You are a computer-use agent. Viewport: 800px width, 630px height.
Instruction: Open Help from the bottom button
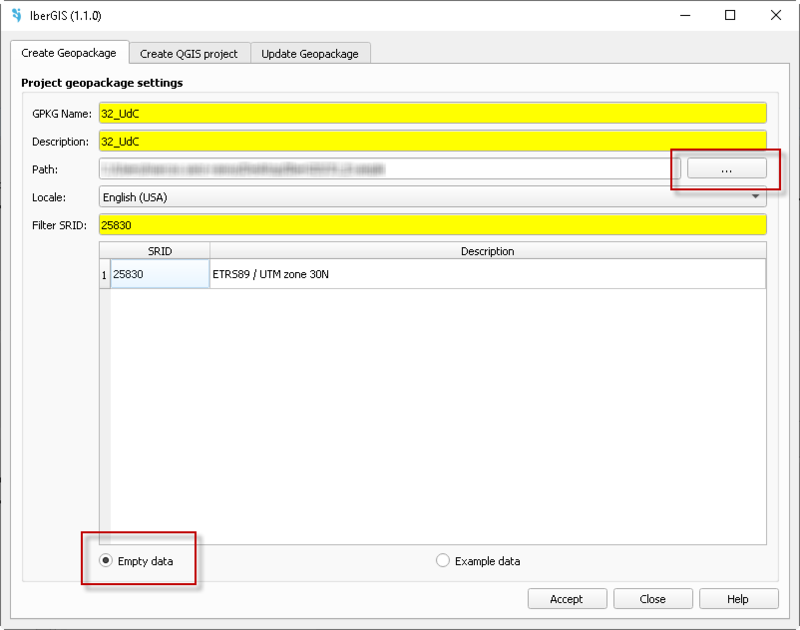click(738, 599)
